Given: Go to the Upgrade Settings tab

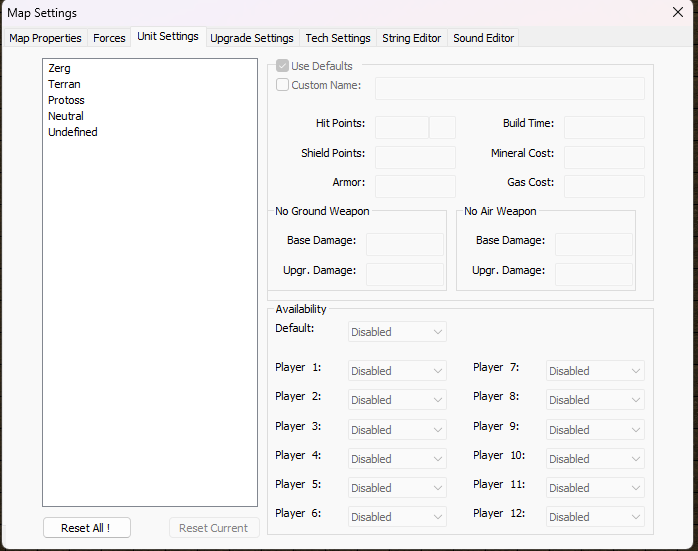Looking at the screenshot, I should coord(252,38).
